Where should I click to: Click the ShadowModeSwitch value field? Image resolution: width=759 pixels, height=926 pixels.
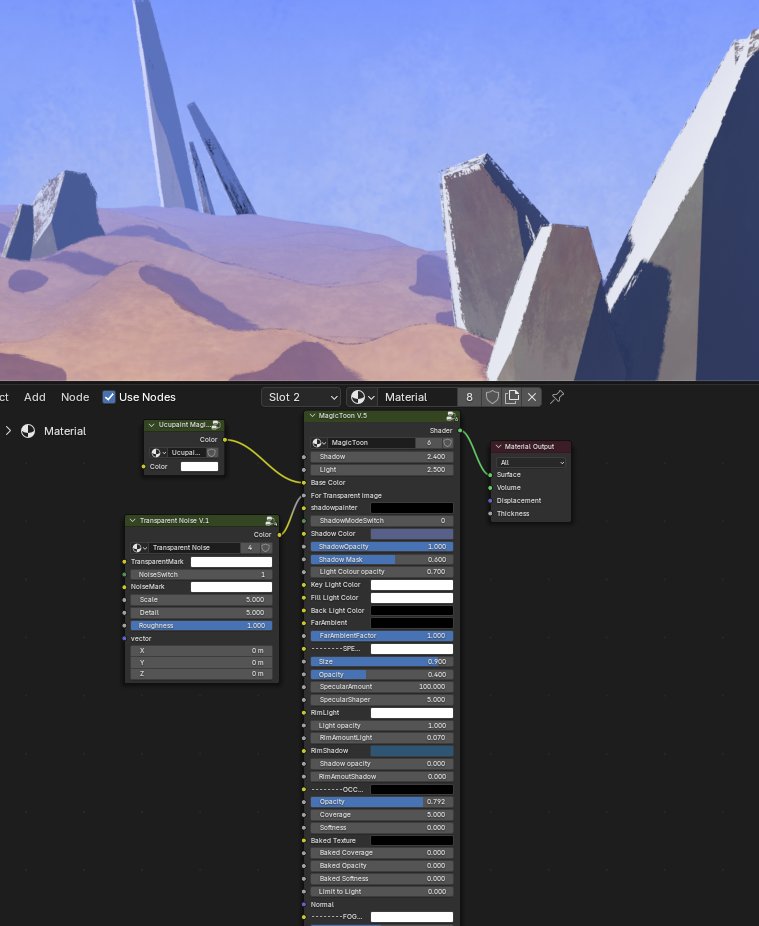pos(382,521)
